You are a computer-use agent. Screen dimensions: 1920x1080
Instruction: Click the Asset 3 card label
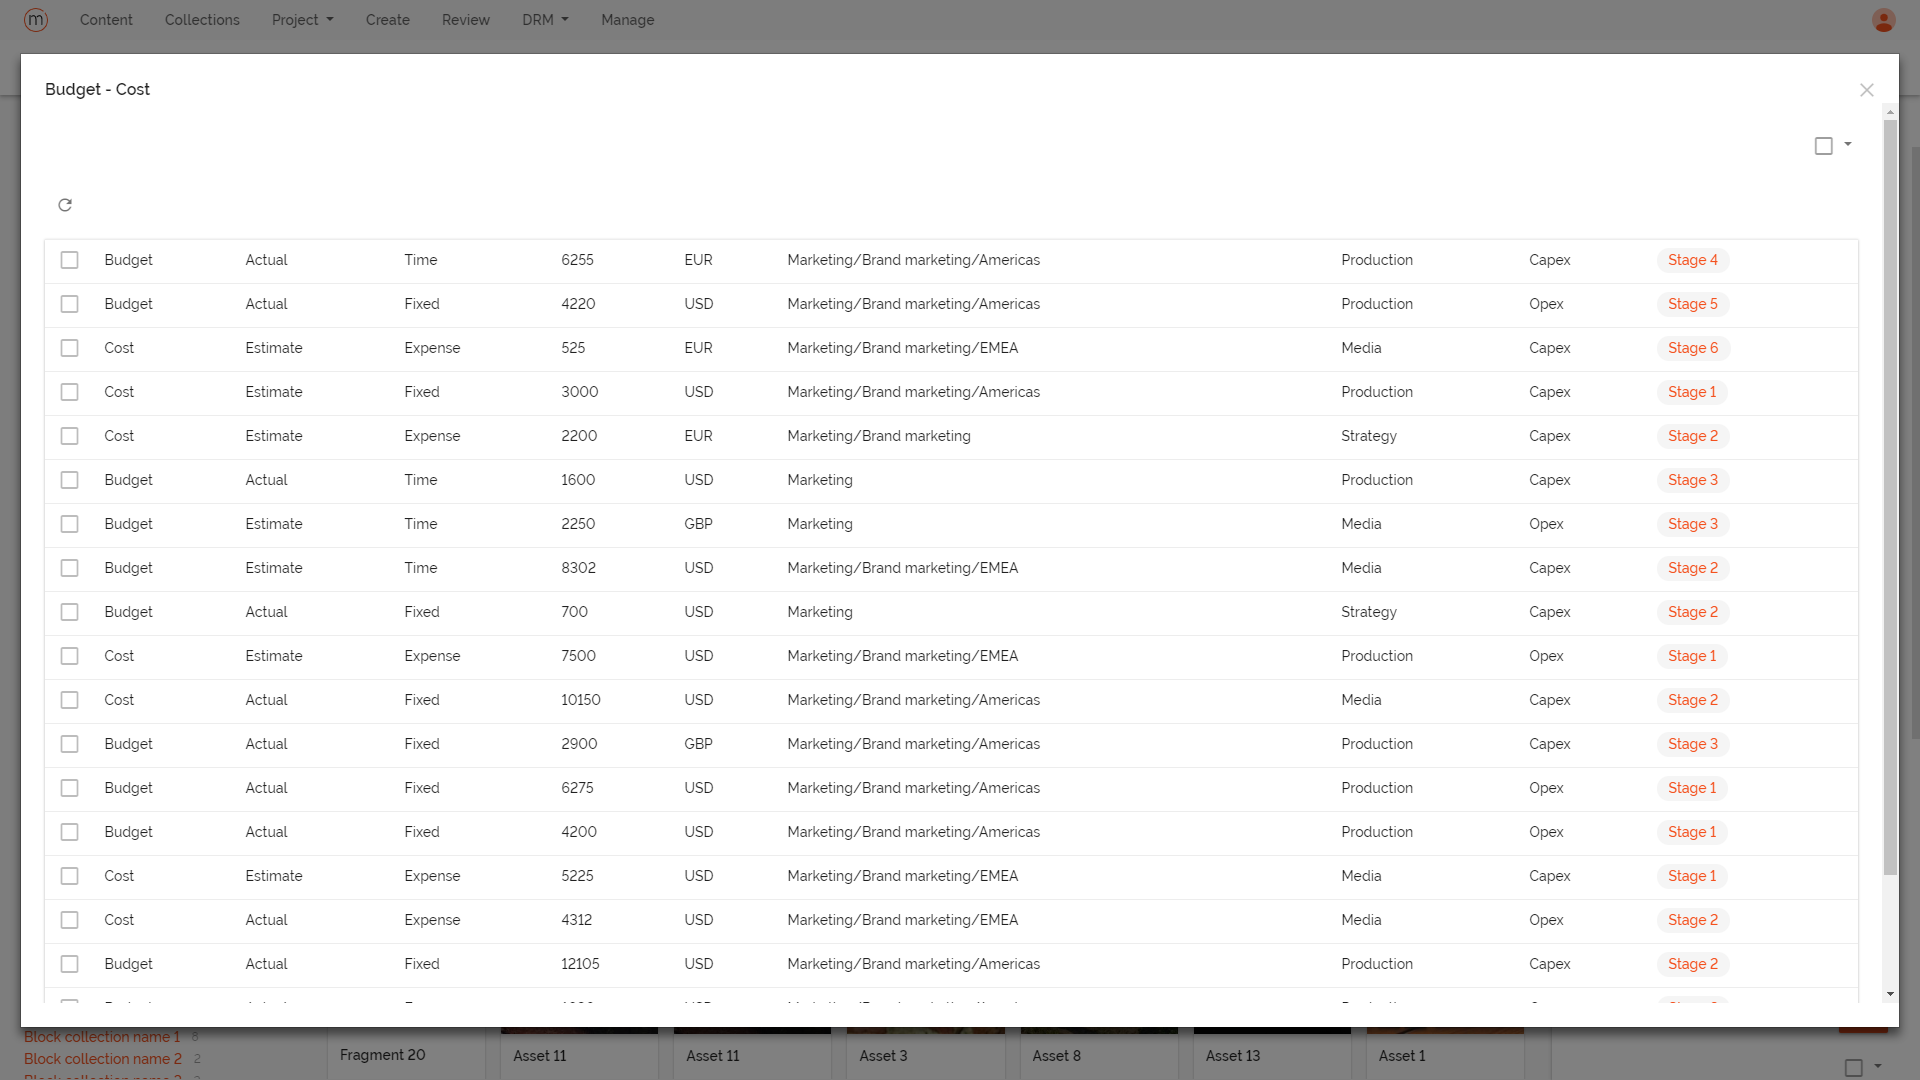pos(883,1056)
